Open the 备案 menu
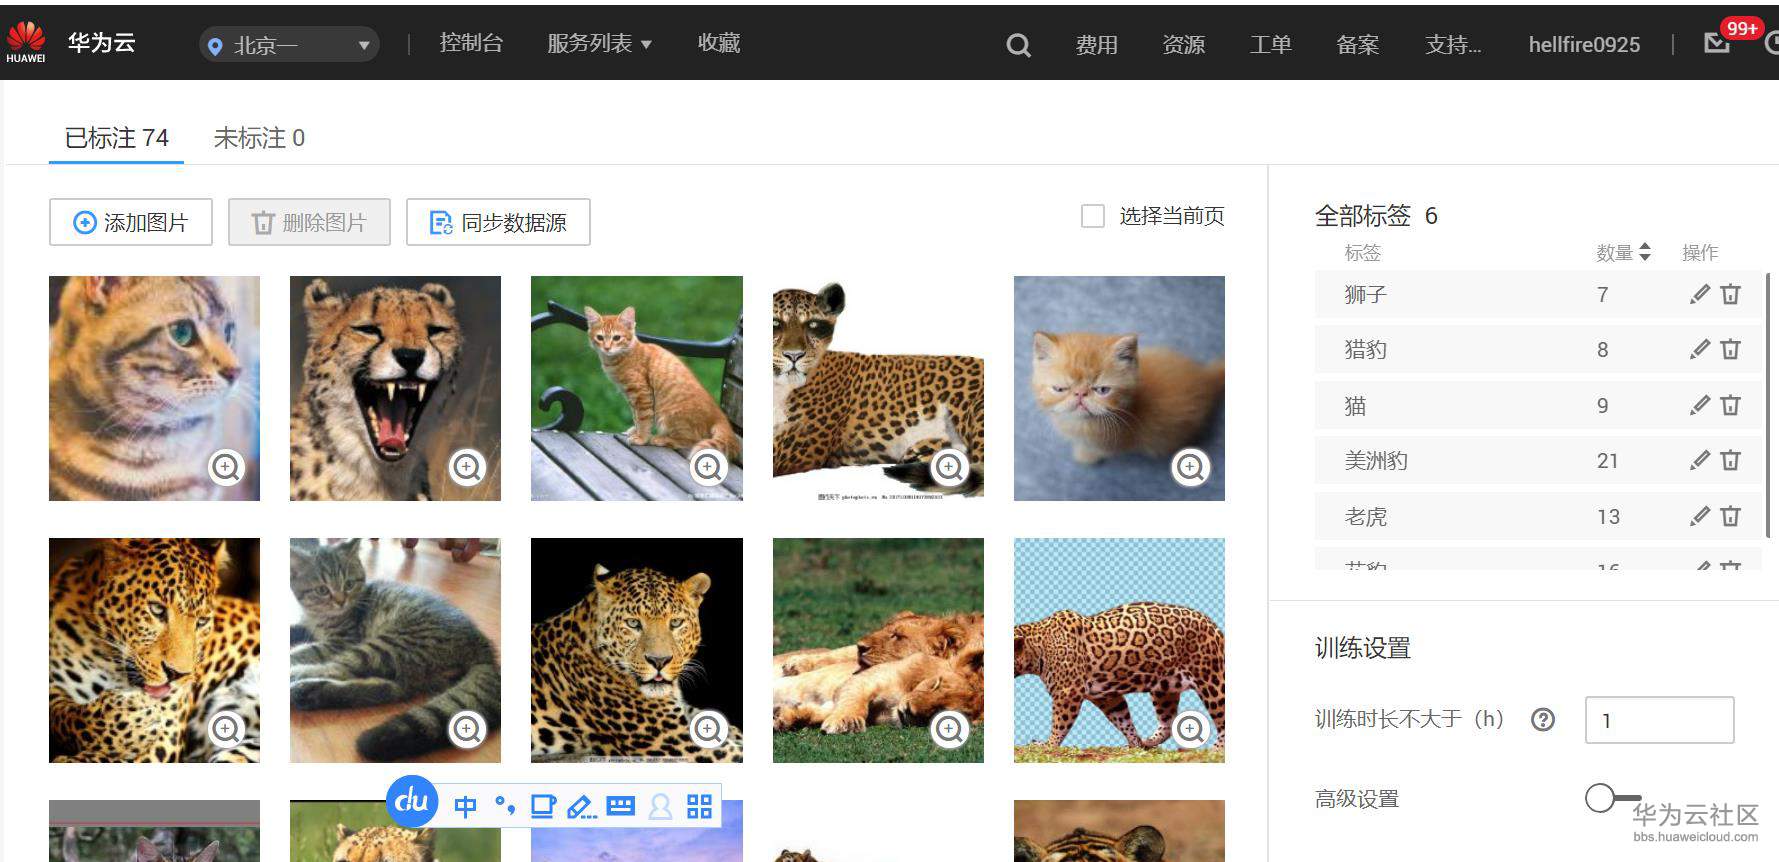The image size is (1779, 862). pos(1358,45)
